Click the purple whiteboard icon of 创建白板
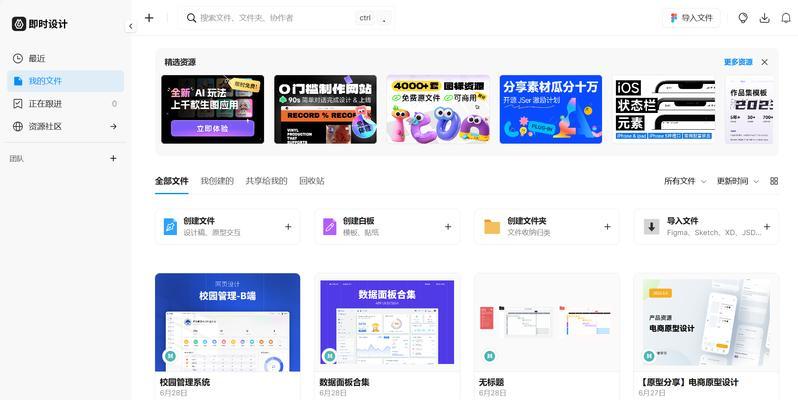This screenshot has height=400, width=798. pos(330,226)
